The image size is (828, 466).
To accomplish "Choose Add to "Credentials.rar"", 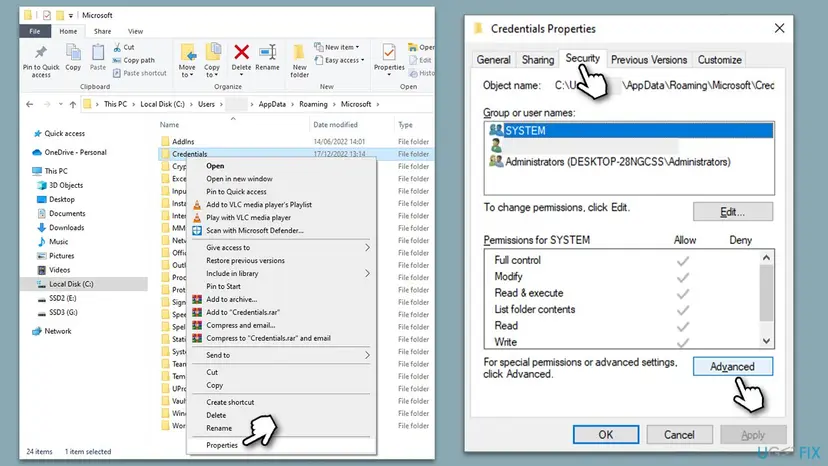I will click(243, 313).
